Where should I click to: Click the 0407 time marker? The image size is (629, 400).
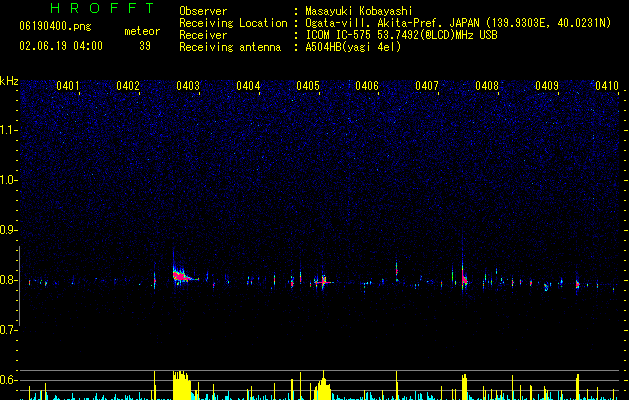tap(427, 86)
